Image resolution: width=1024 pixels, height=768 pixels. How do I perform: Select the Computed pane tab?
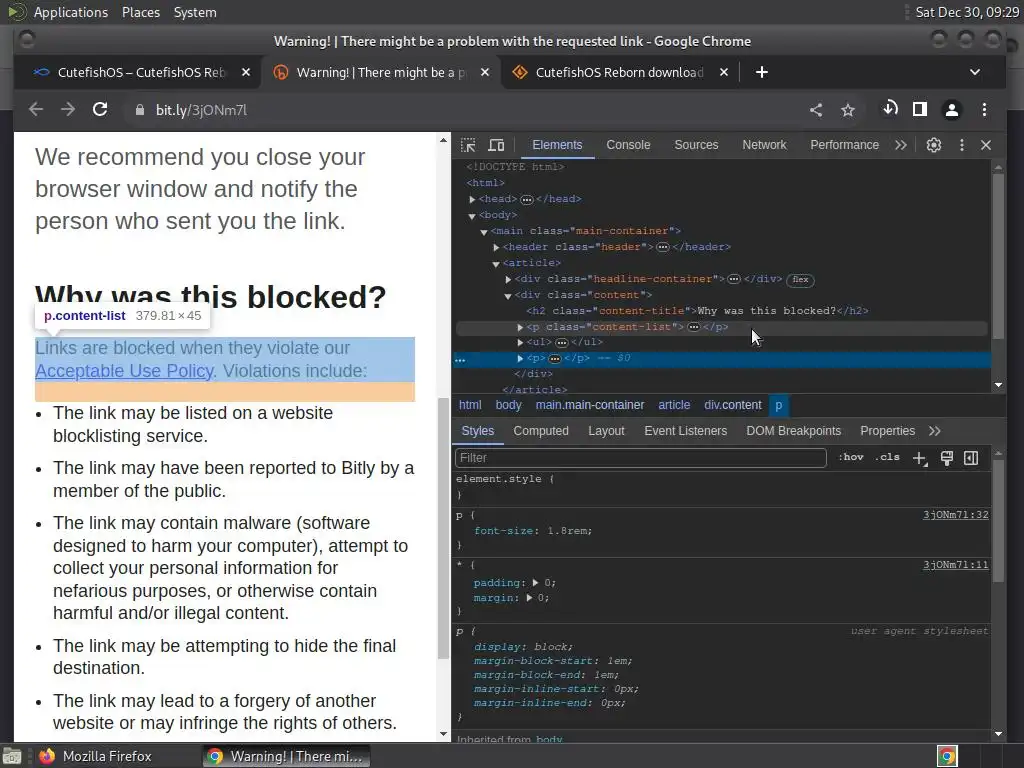point(541,431)
